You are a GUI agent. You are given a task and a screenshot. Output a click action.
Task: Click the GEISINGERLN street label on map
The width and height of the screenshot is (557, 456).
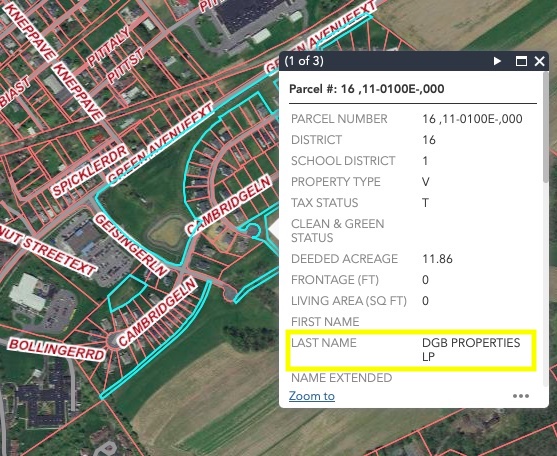coord(130,245)
